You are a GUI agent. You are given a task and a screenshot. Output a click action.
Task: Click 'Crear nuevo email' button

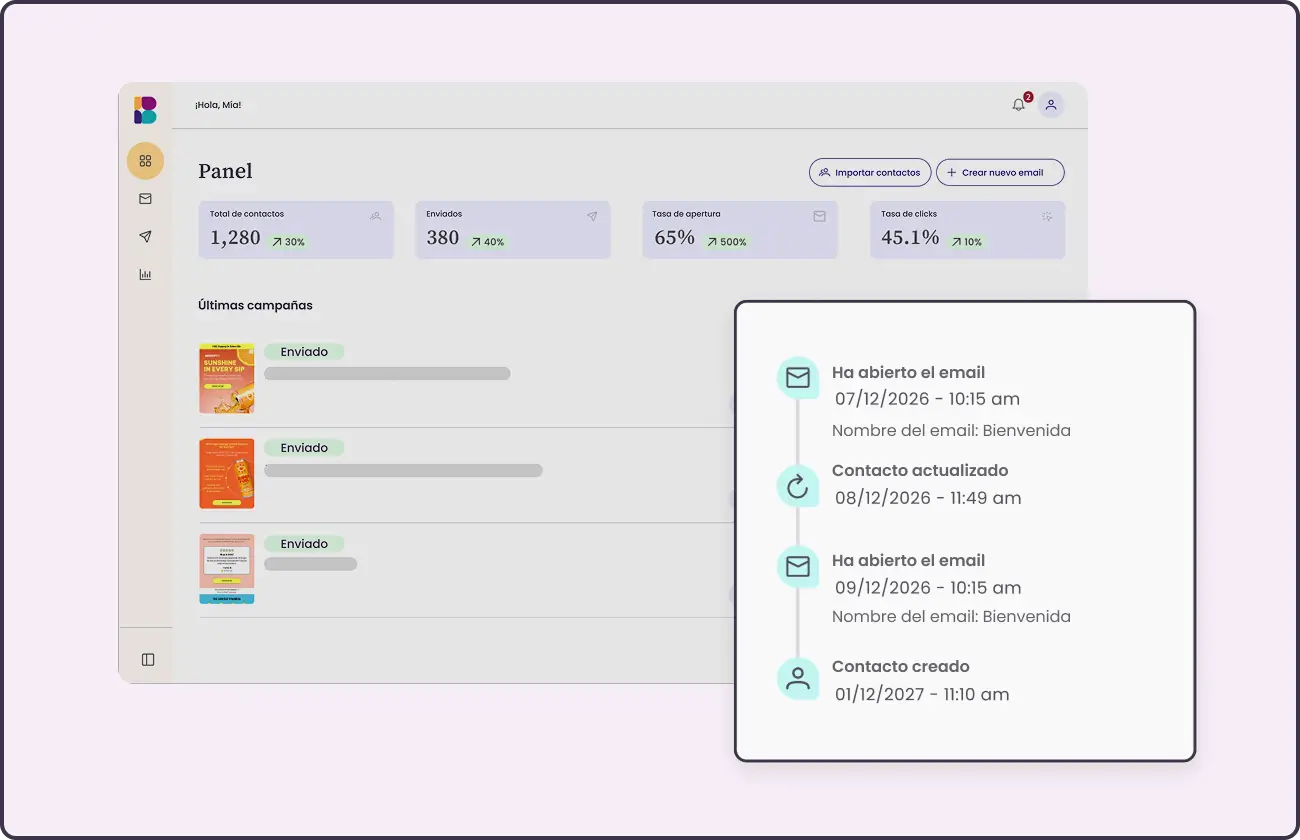click(1000, 172)
